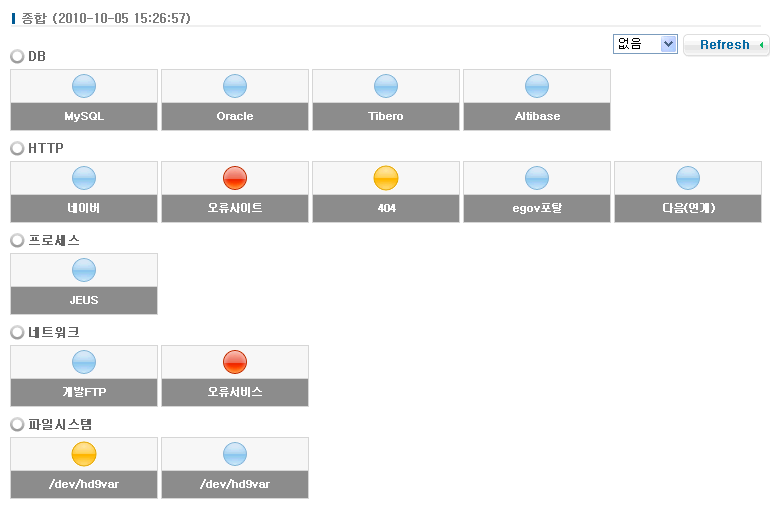This screenshot has width=782, height=506.
Task: Click the orange status icon above 404
Action: point(386,178)
